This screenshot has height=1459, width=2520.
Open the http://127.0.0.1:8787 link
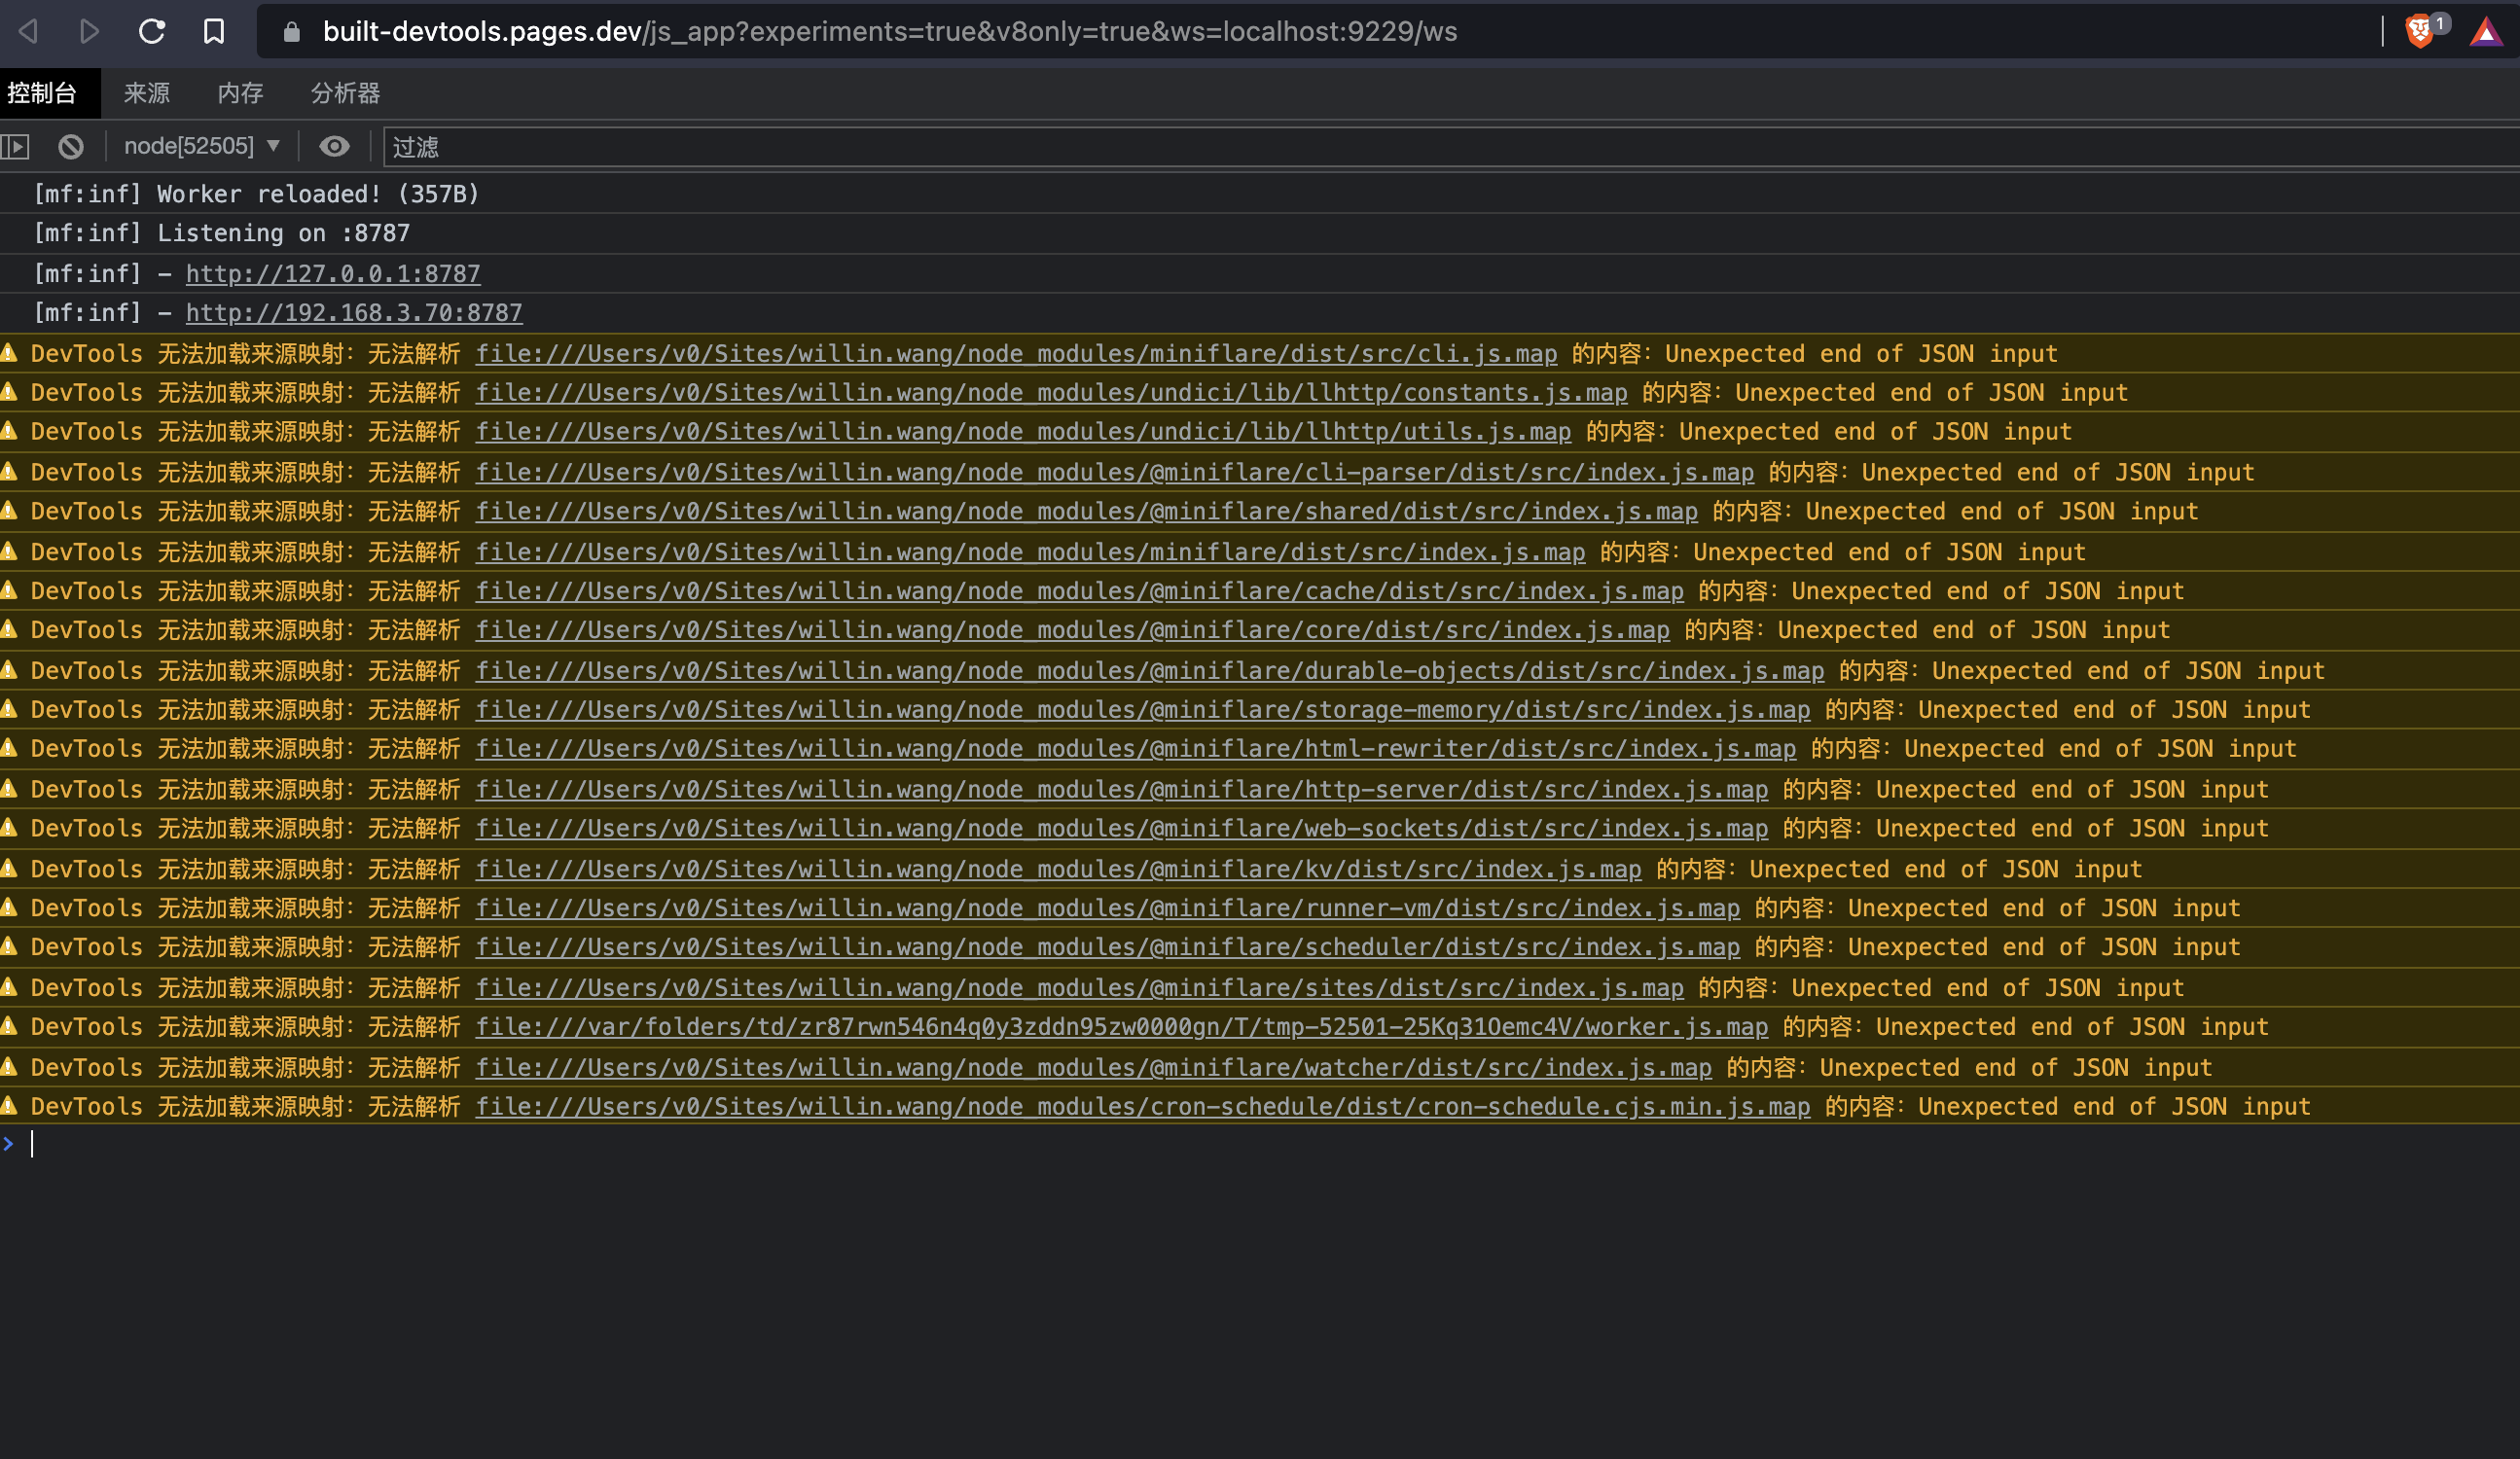coord(331,273)
